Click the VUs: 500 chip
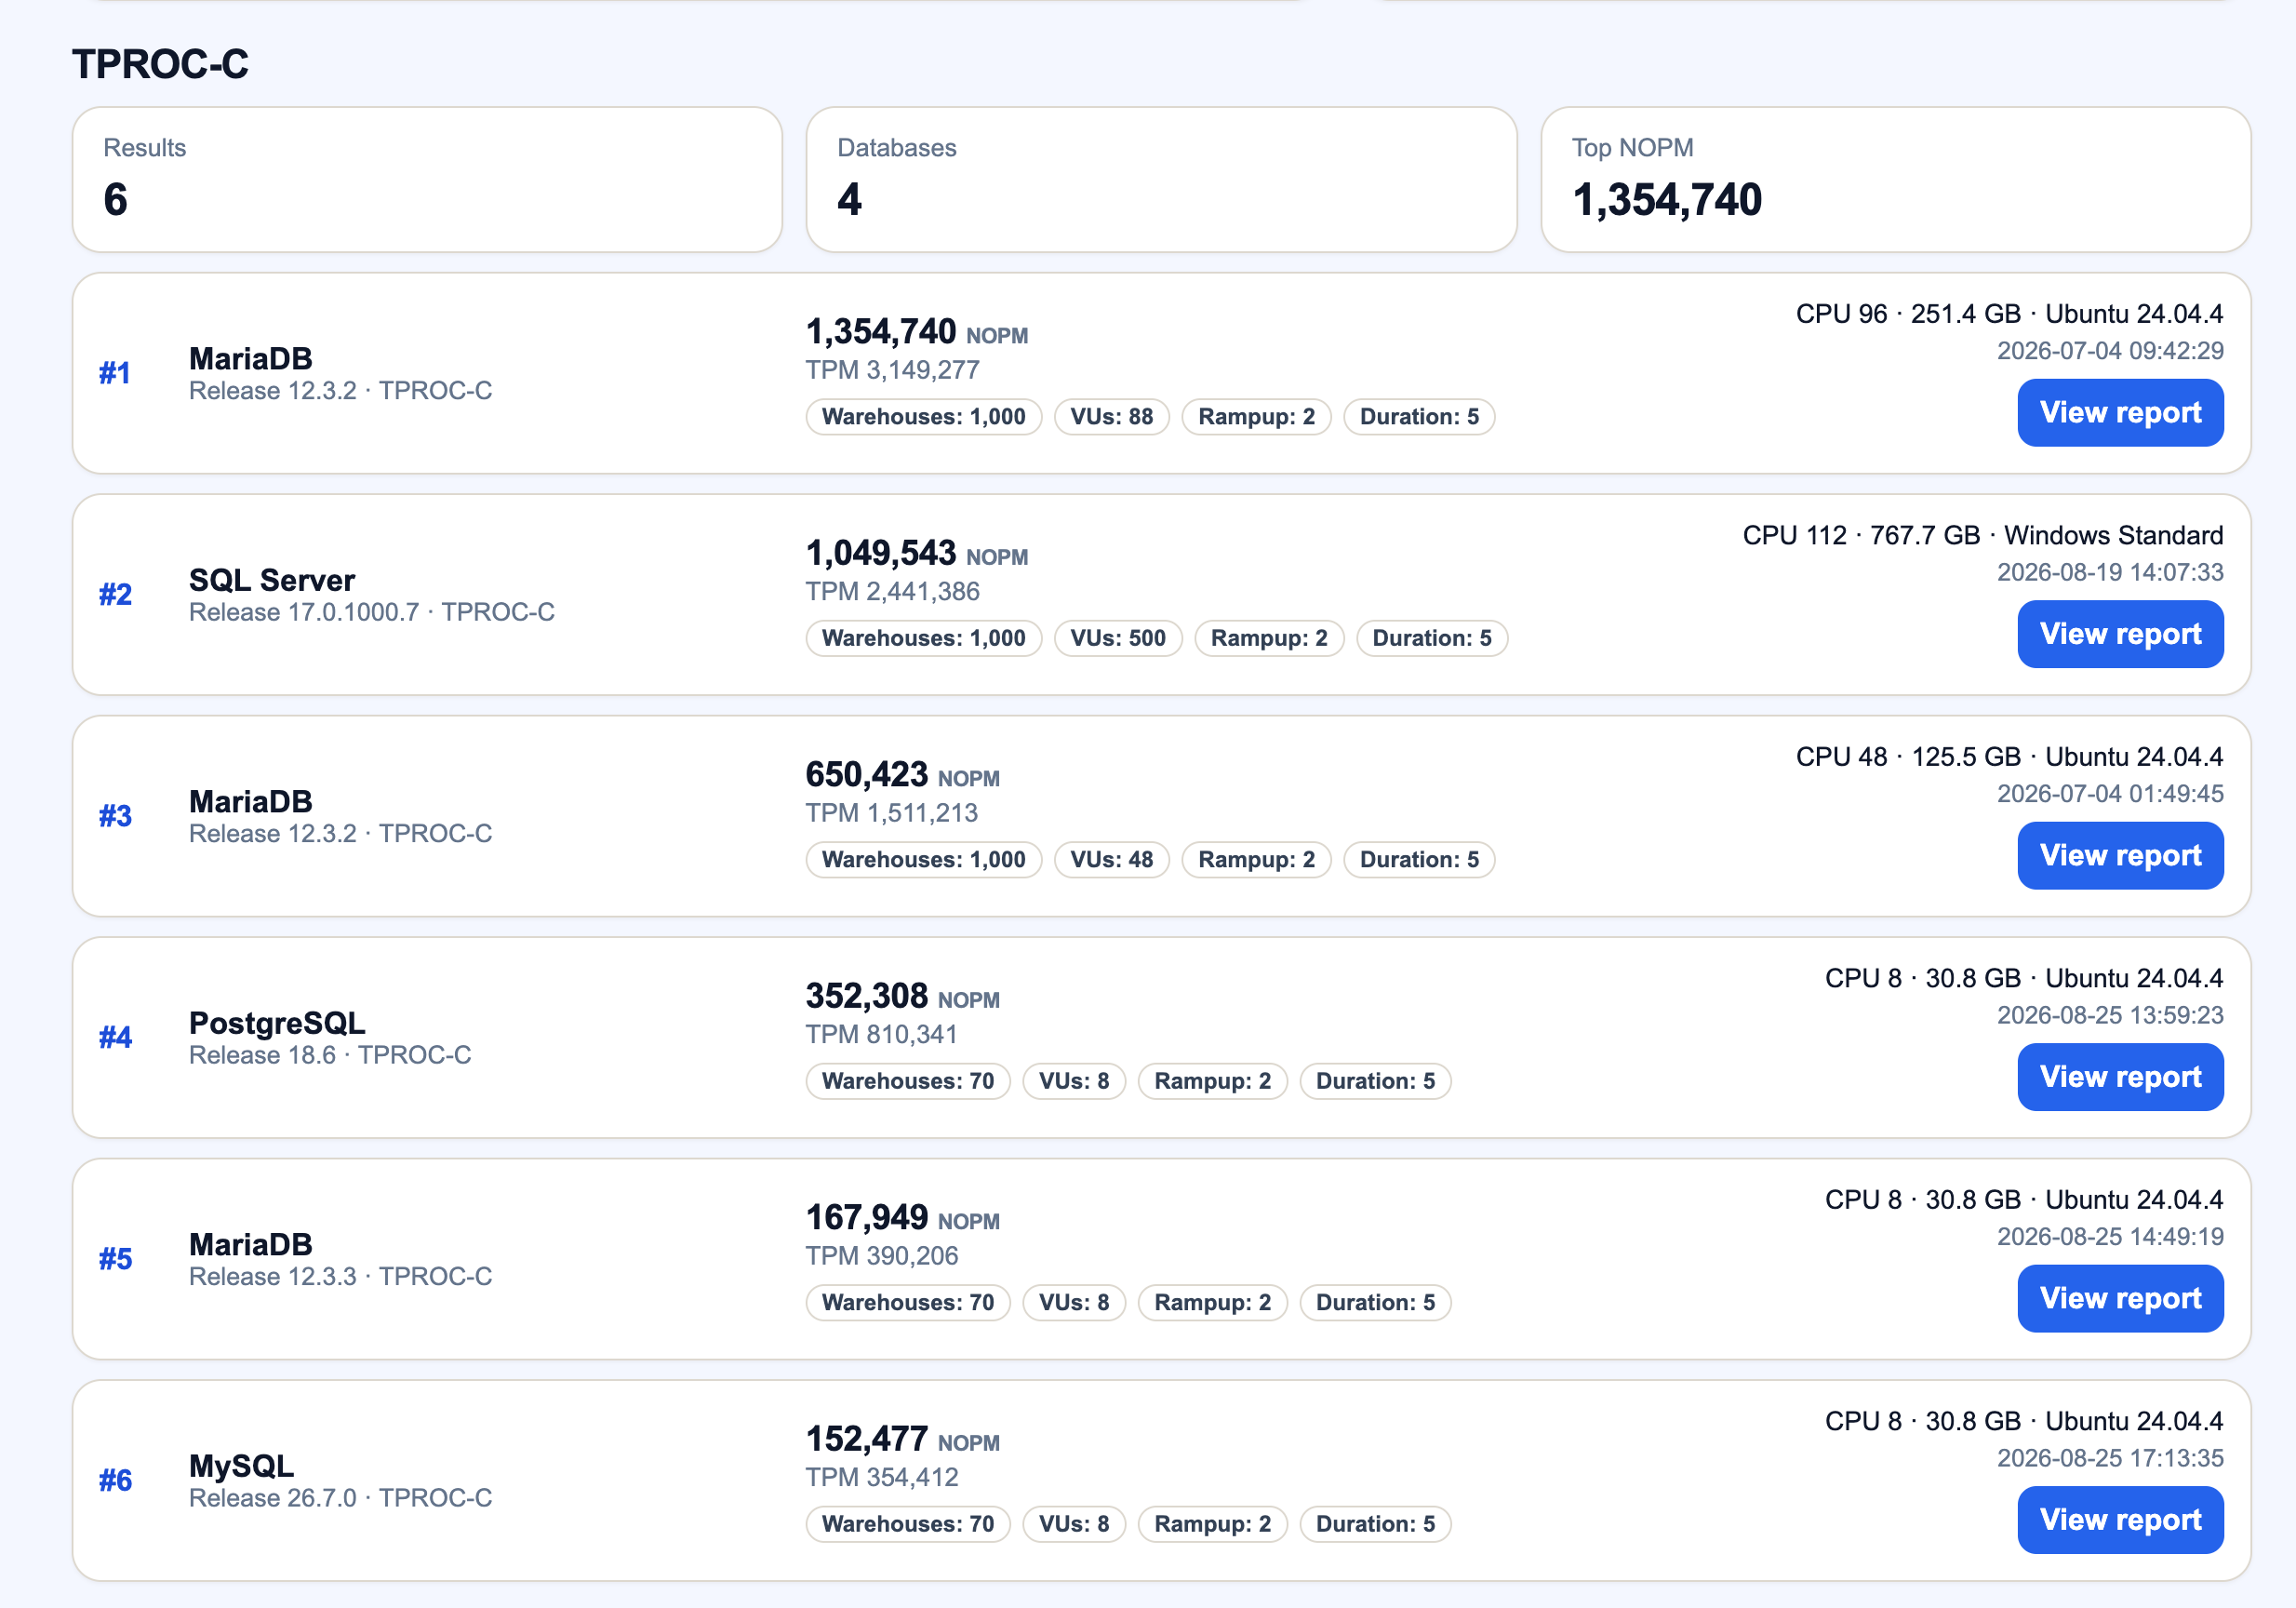The width and height of the screenshot is (2296, 1608). point(1118,638)
